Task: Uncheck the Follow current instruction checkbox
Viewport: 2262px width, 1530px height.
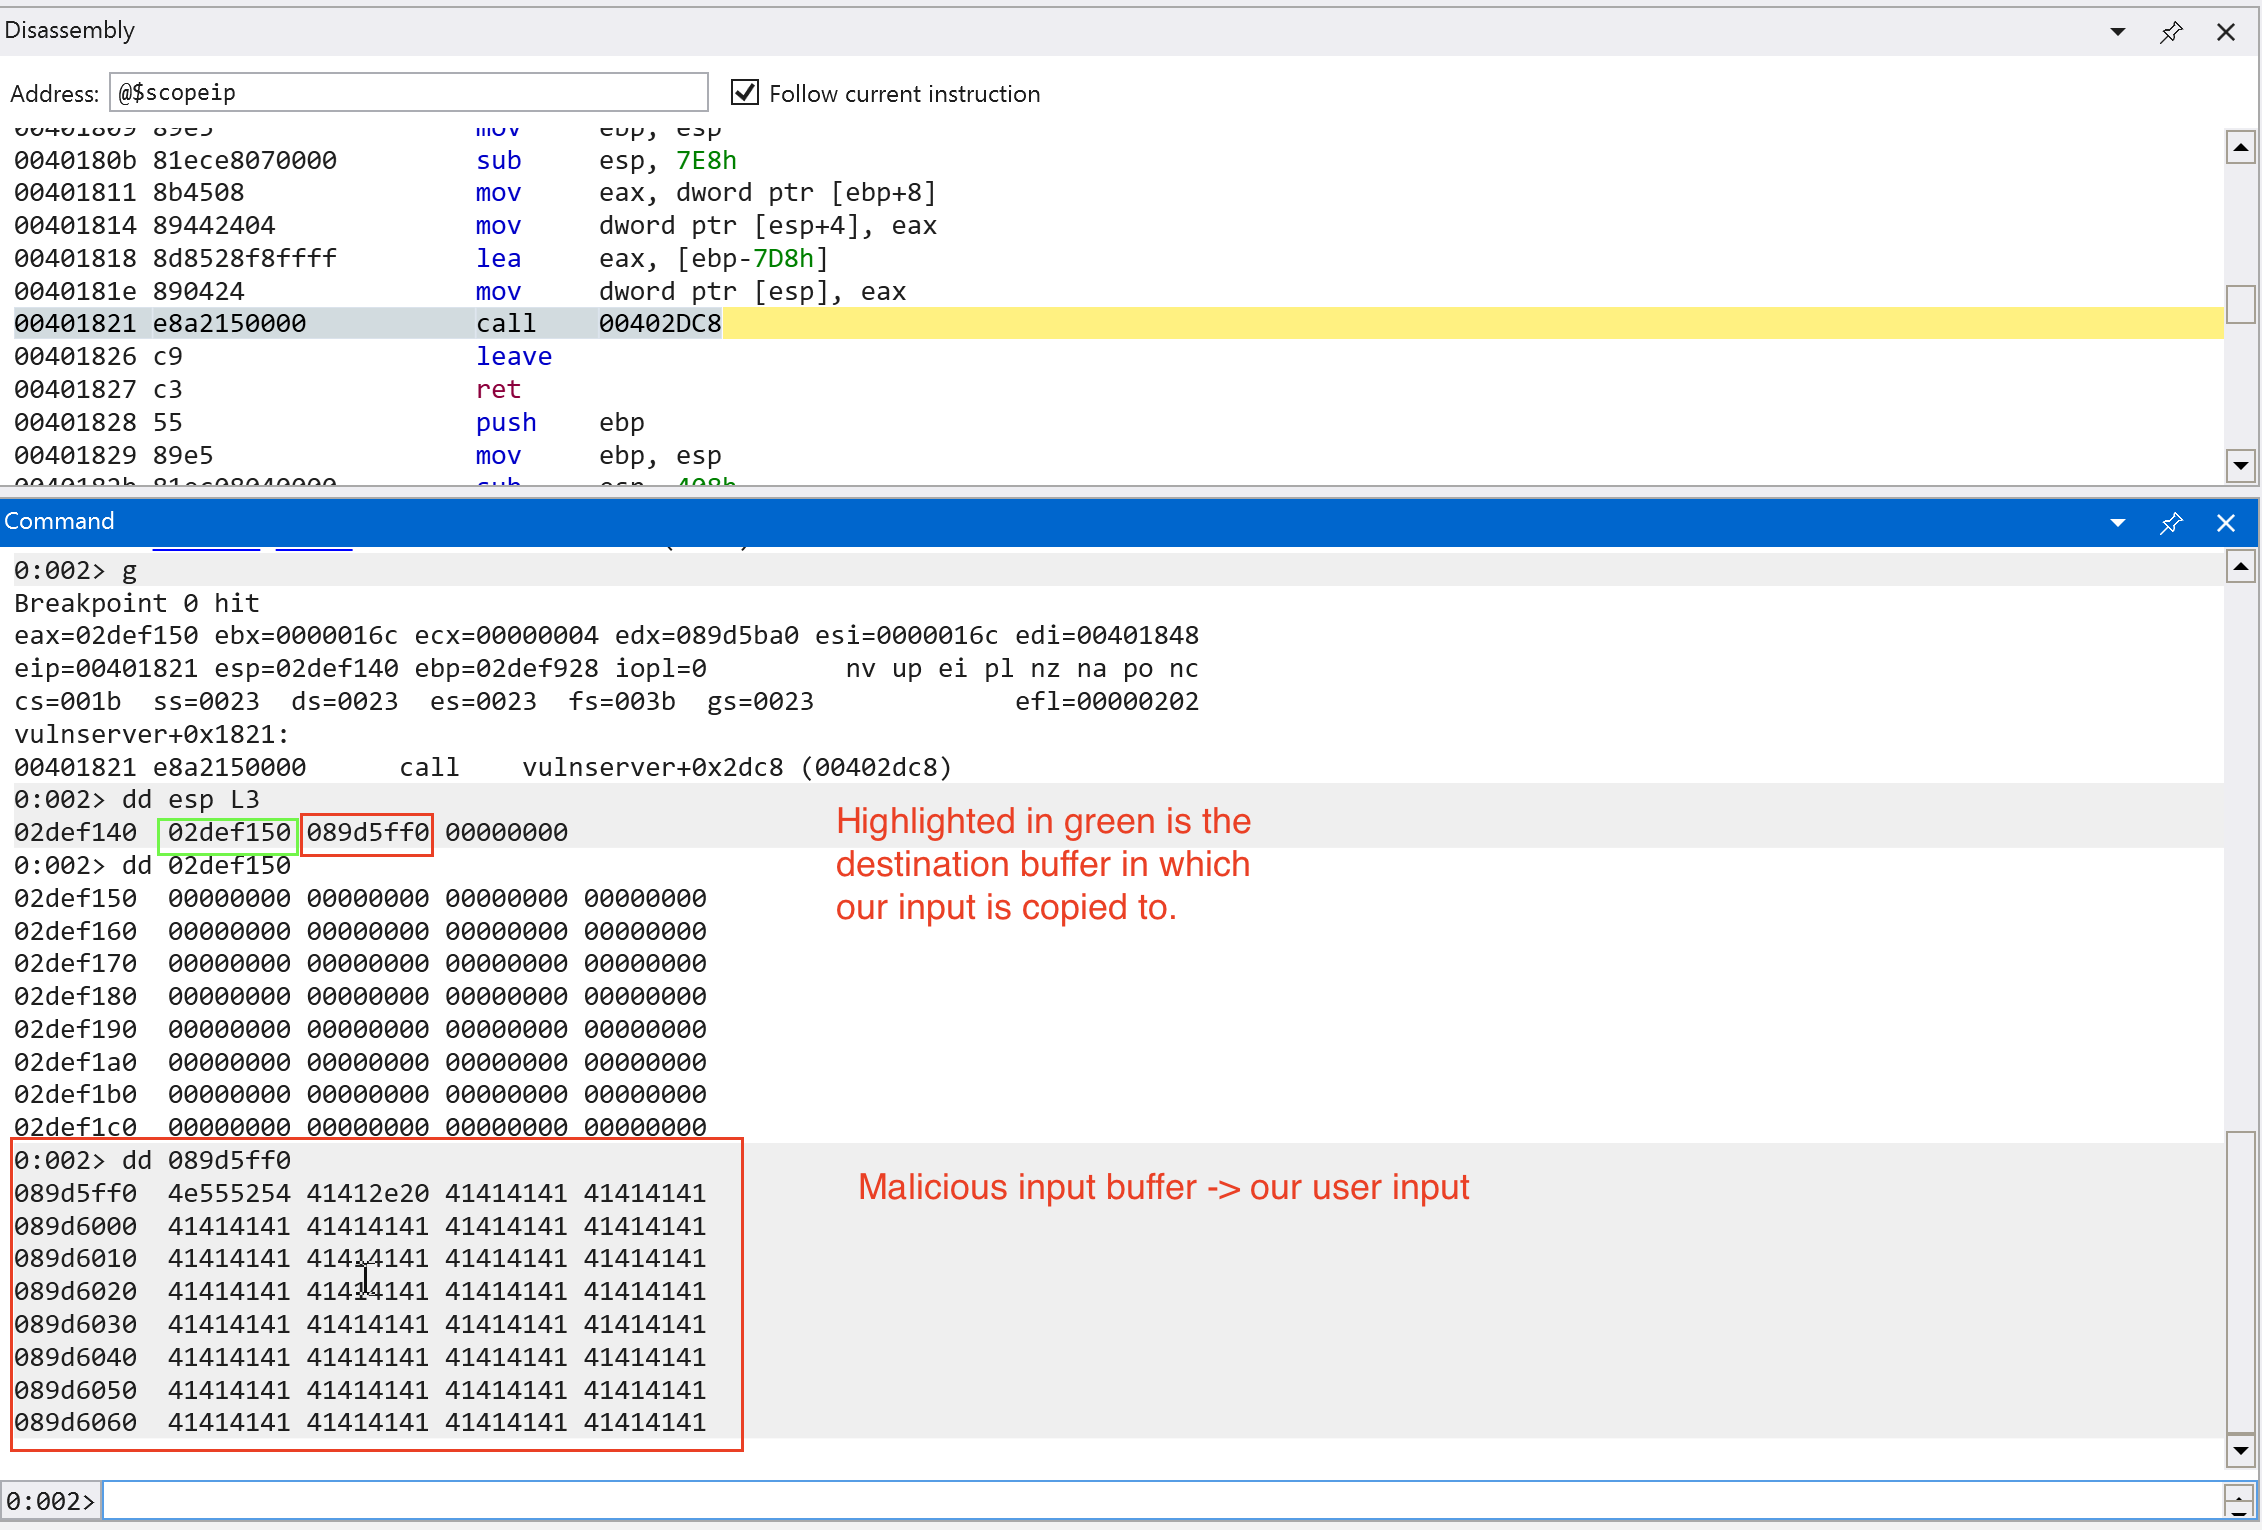Action: 744,92
